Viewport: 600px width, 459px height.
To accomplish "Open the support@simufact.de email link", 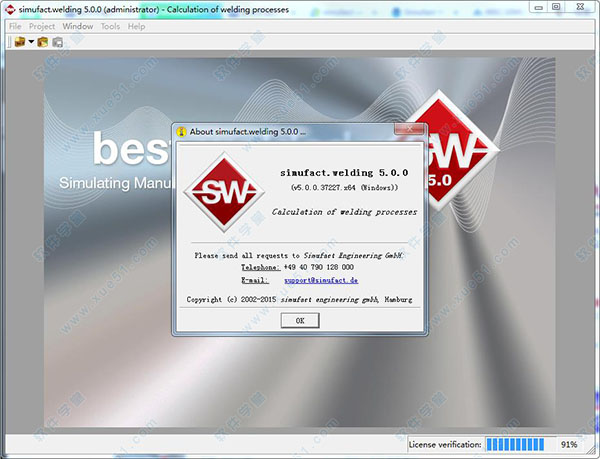I will (x=321, y=280).
